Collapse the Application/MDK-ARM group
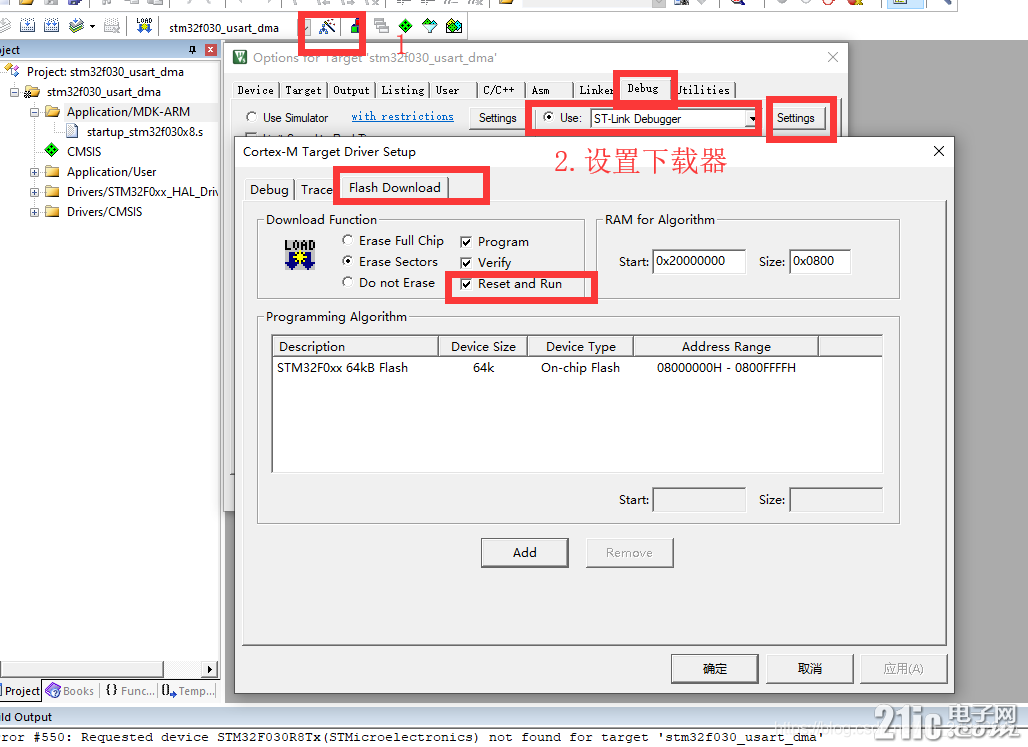1028x747 pixels. [x=34, y=112]
